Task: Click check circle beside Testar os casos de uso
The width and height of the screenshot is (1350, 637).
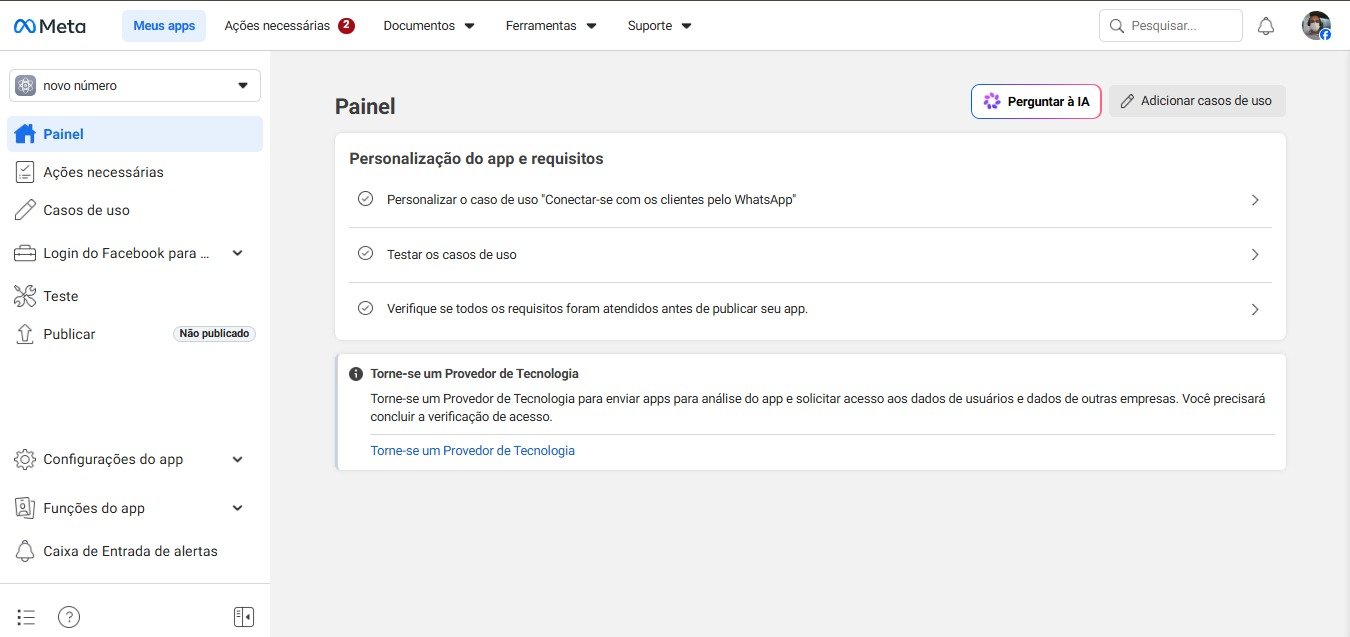Action: (365, 254)
